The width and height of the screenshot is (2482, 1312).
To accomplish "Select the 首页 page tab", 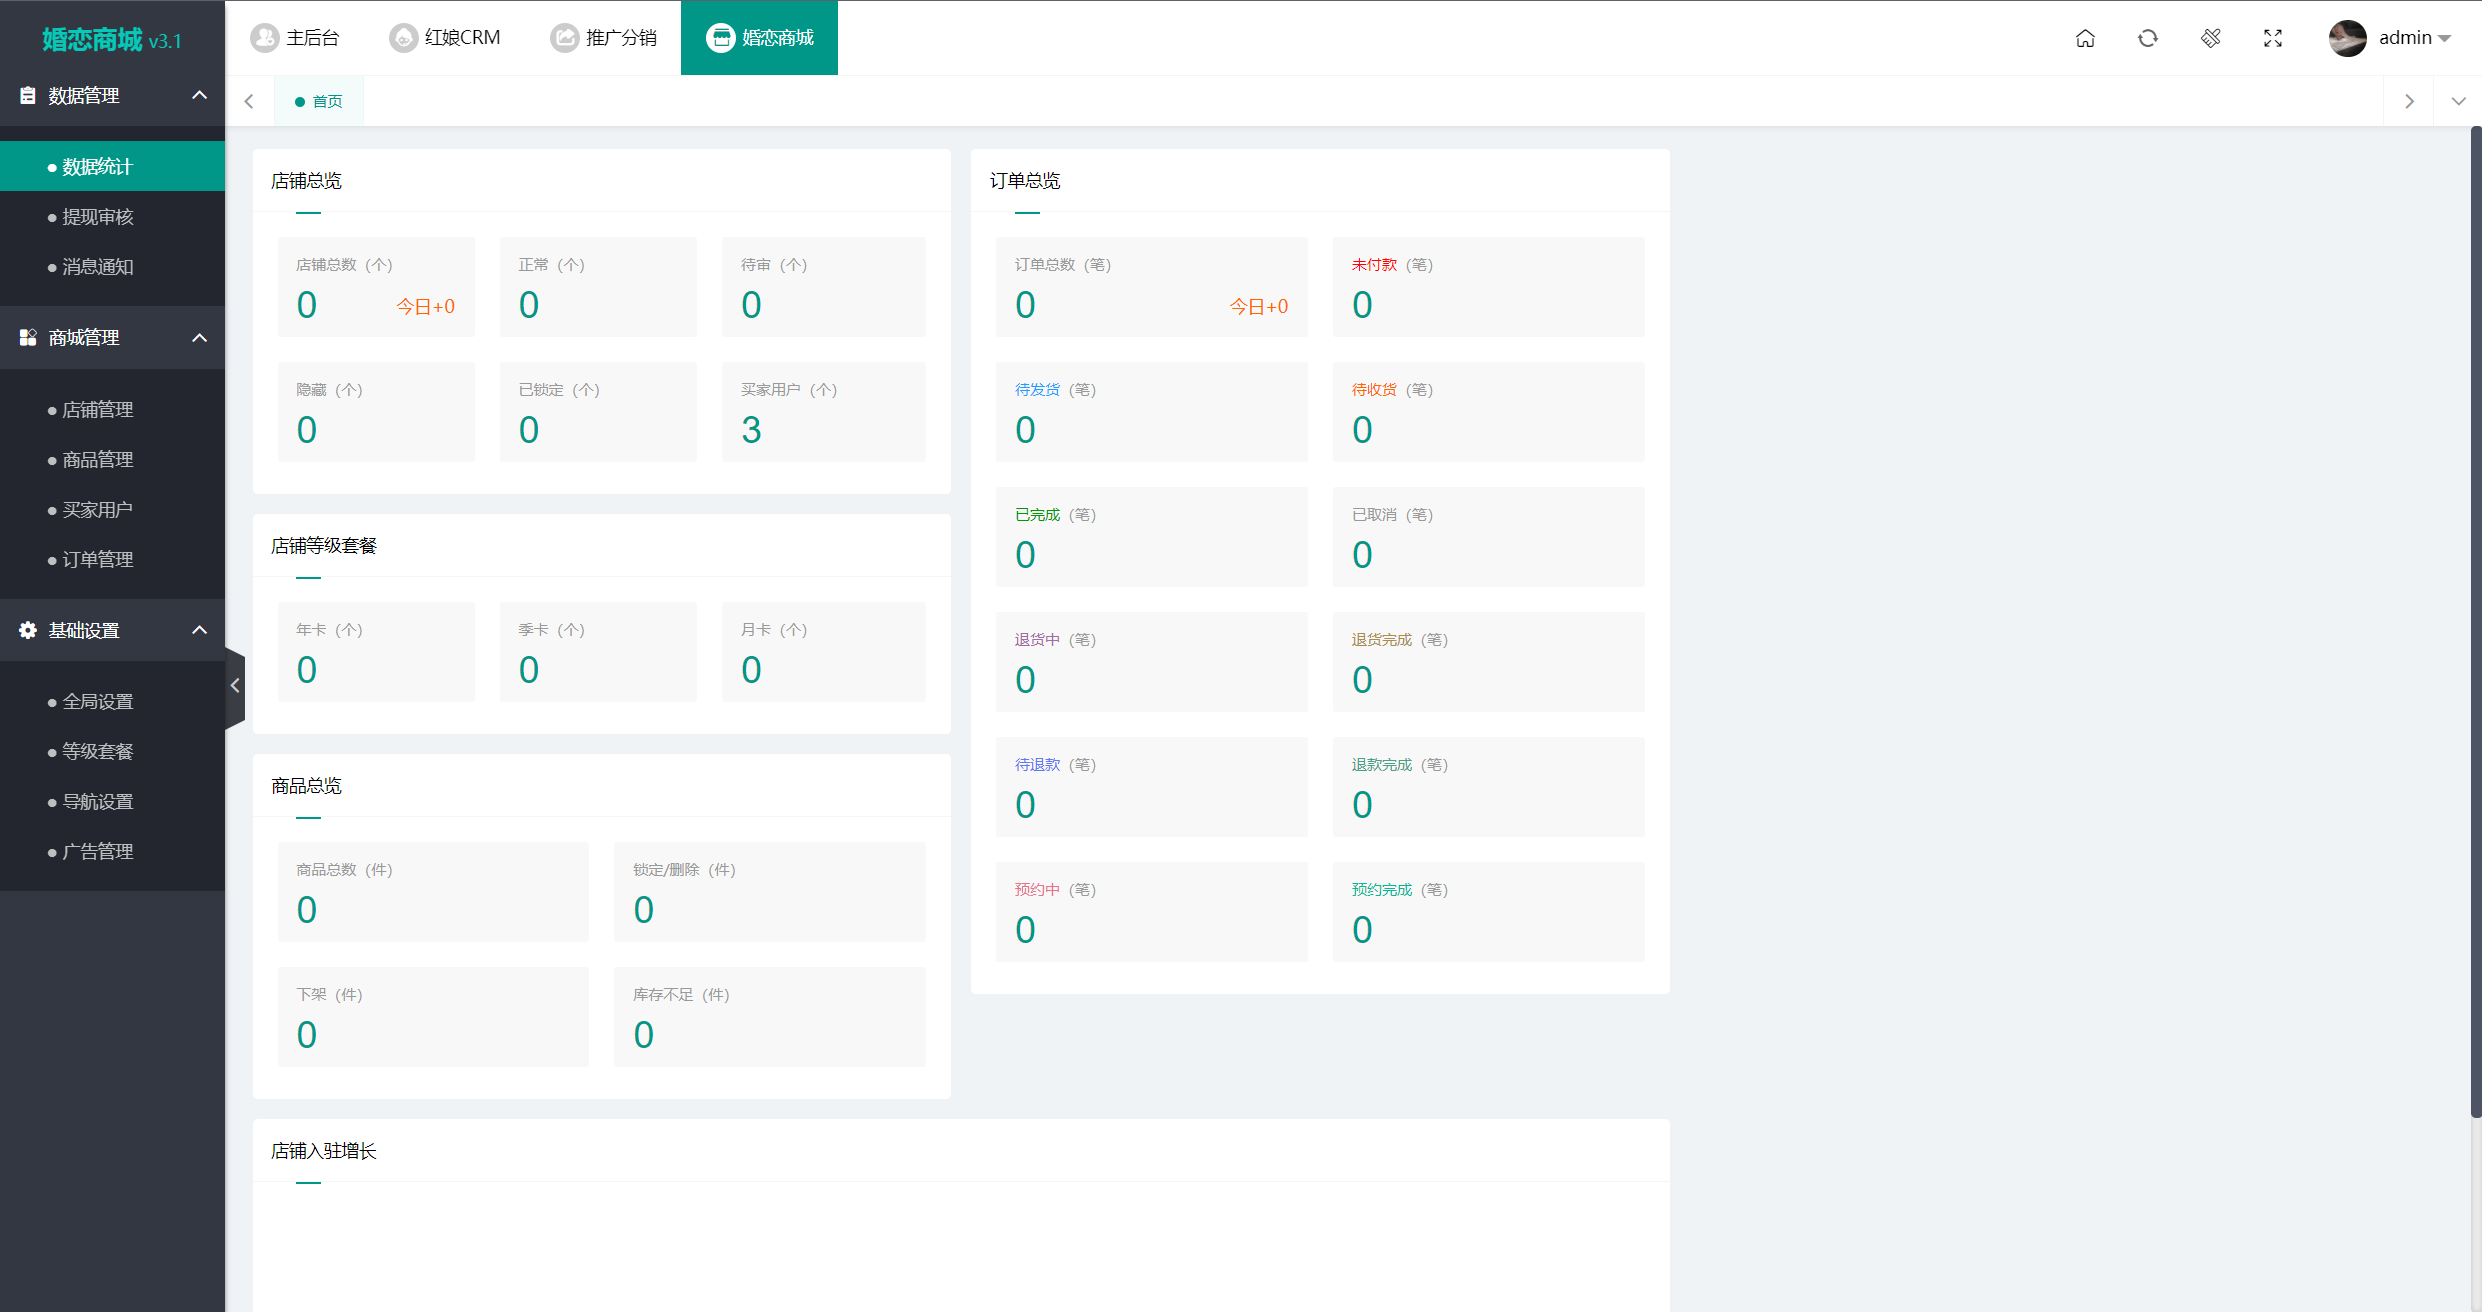I will [320, 101].
